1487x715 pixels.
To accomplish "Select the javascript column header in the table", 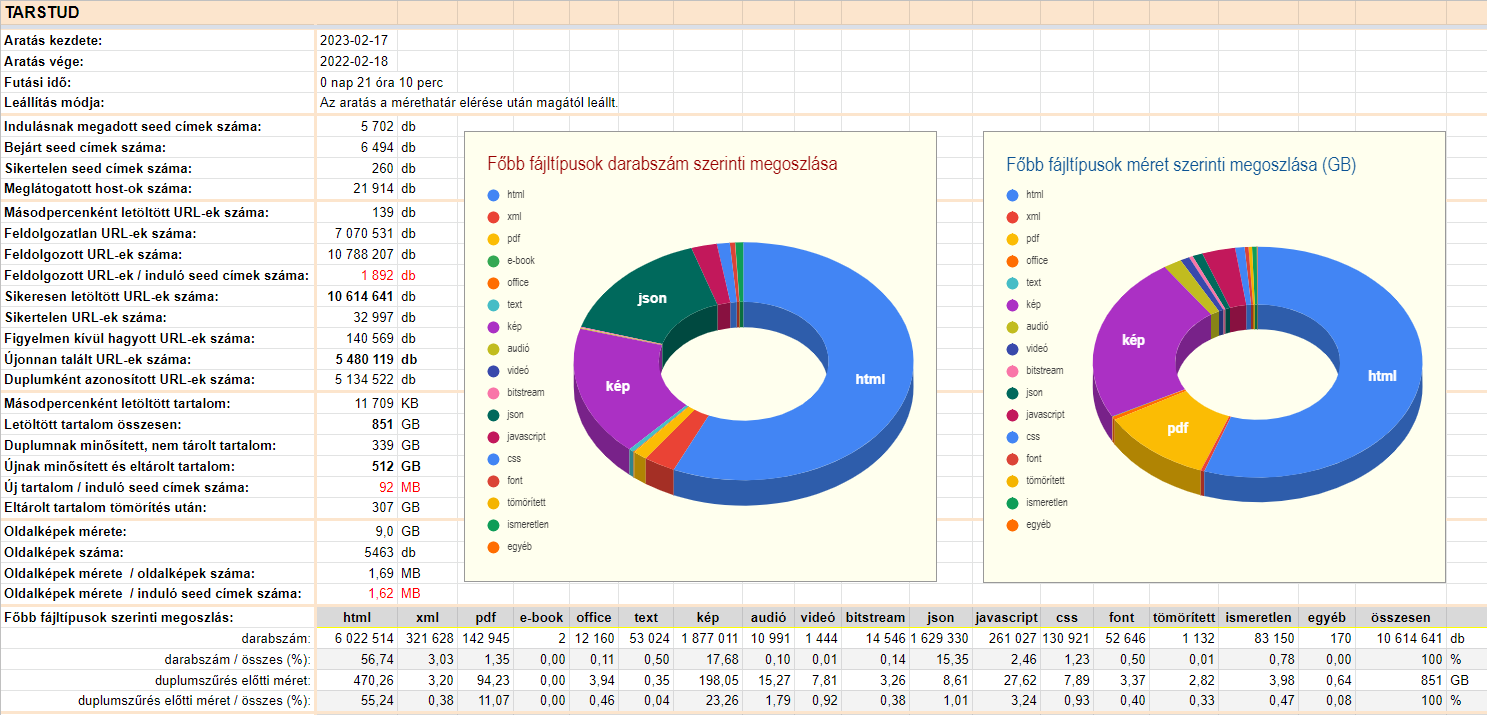I will 1006,618.
